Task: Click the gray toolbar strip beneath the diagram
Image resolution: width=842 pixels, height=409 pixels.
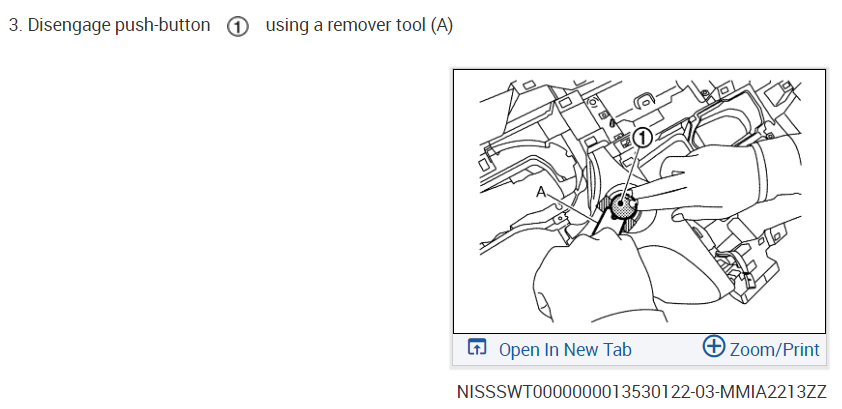Action: point(639,350)
